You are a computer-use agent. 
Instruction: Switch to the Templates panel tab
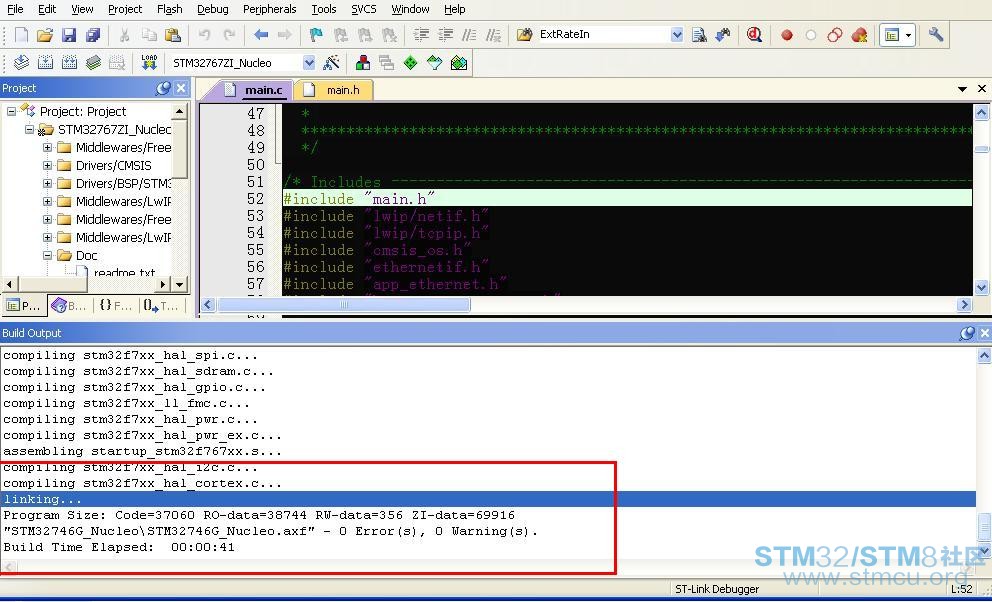[x=161, y=306]
